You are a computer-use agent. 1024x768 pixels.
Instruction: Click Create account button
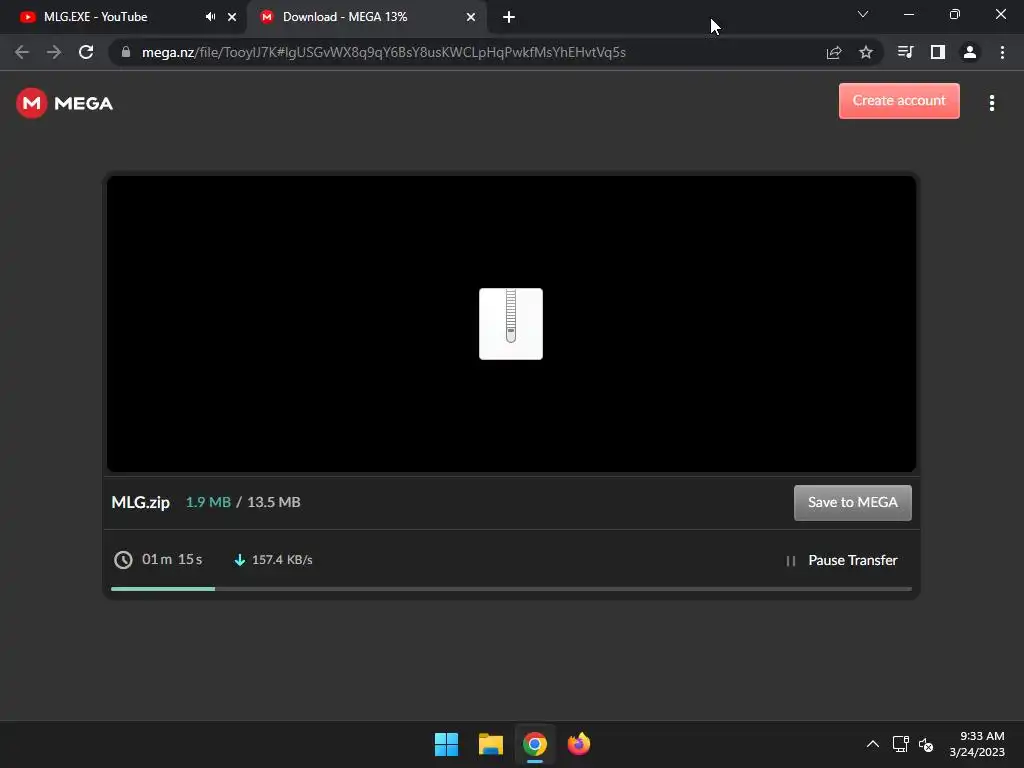[x=899, y=101]
